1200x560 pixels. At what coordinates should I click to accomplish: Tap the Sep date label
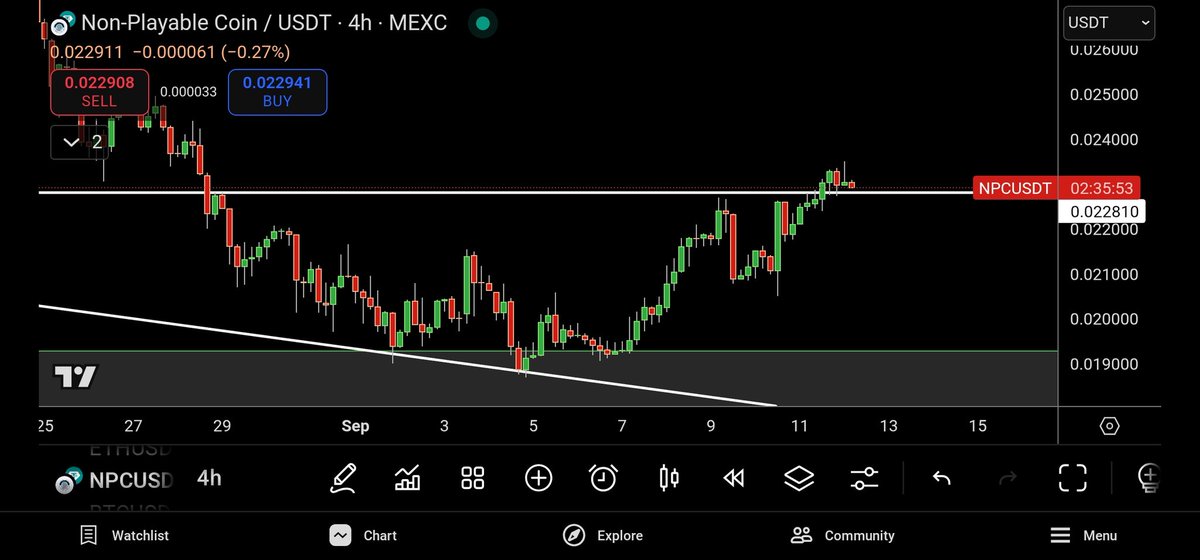click(355, 426)
